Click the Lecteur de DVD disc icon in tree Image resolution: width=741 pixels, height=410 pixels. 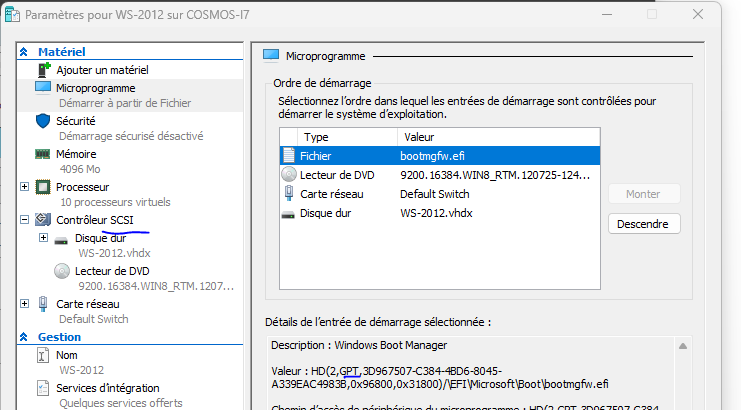[x=62, y=271]
